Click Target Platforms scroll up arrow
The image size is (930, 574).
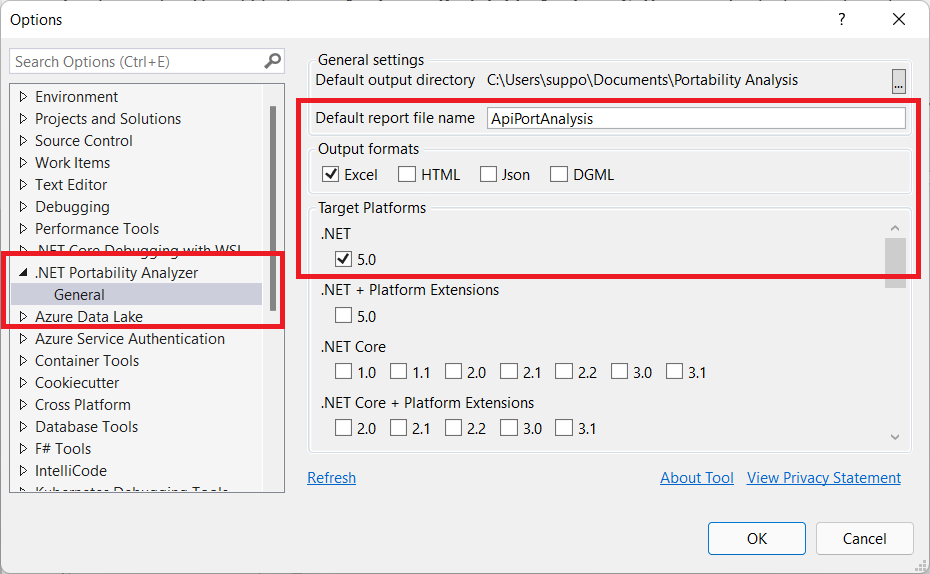click(895, 228)
